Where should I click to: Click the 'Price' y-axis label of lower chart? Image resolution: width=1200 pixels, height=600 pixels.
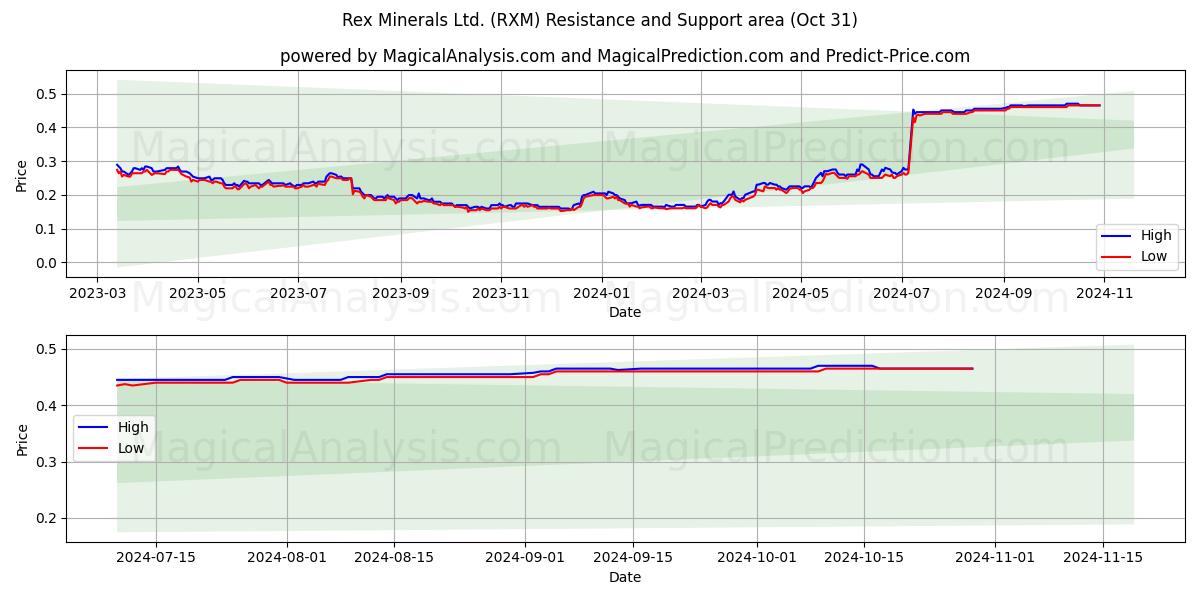(22, 439)
